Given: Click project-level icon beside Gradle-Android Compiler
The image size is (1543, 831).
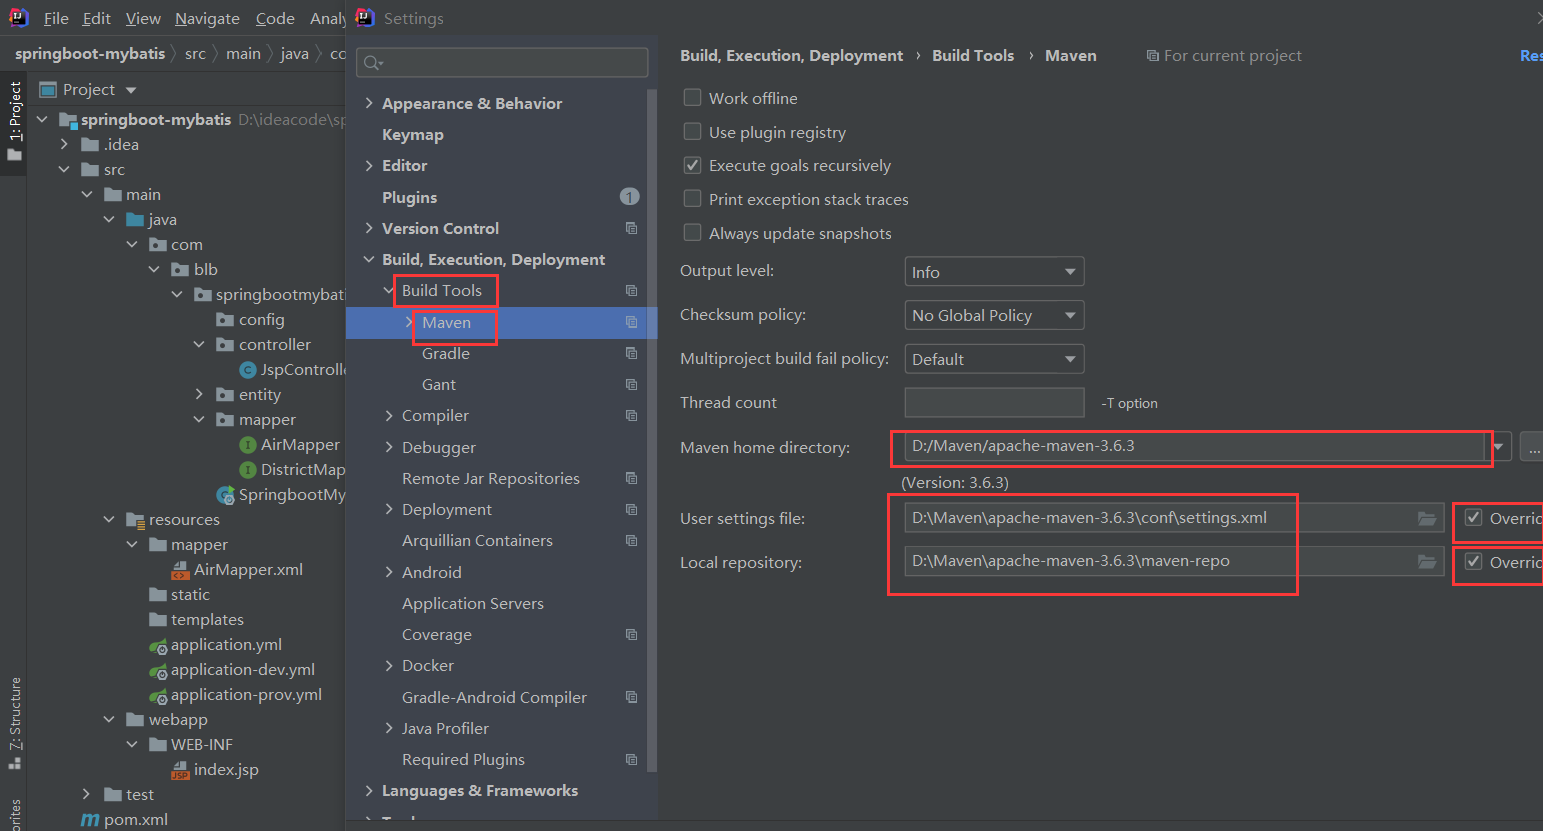Looking at the screenshot, I should pyautogui.click(x=631, y=697).
